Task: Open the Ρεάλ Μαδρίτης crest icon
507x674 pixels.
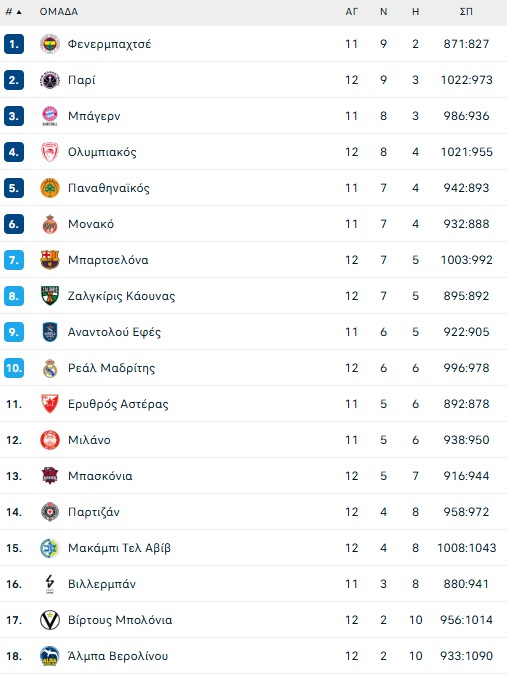Action: point(50,368)
